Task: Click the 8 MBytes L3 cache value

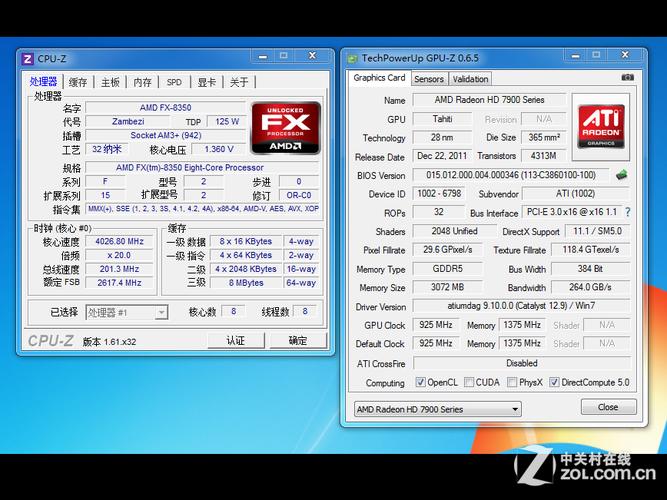Action: 246,283
